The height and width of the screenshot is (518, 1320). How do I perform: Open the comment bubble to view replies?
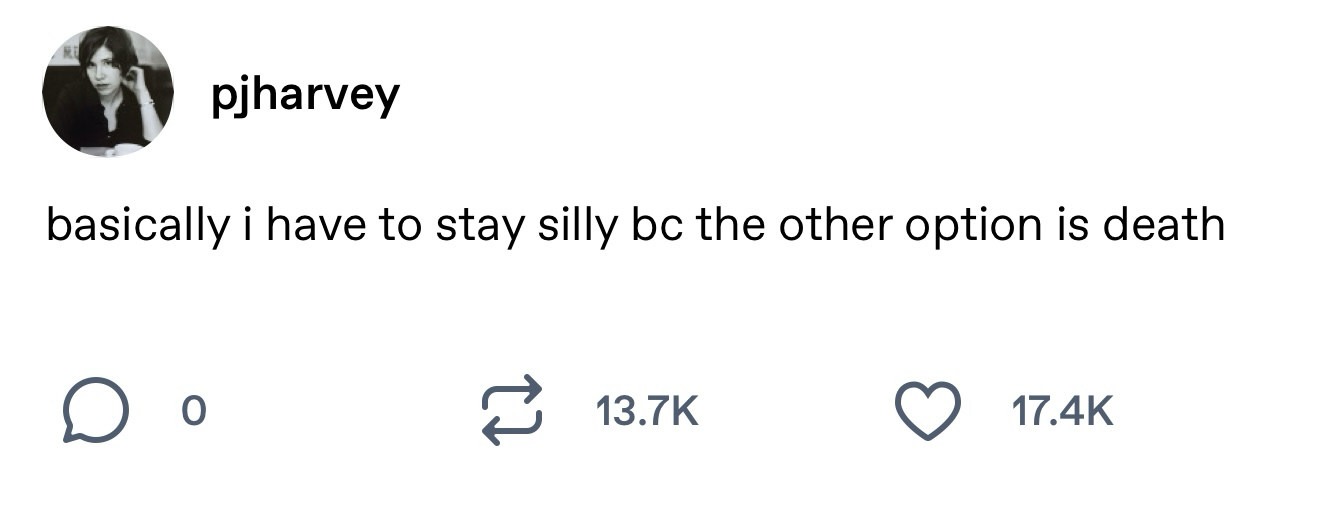97,411
